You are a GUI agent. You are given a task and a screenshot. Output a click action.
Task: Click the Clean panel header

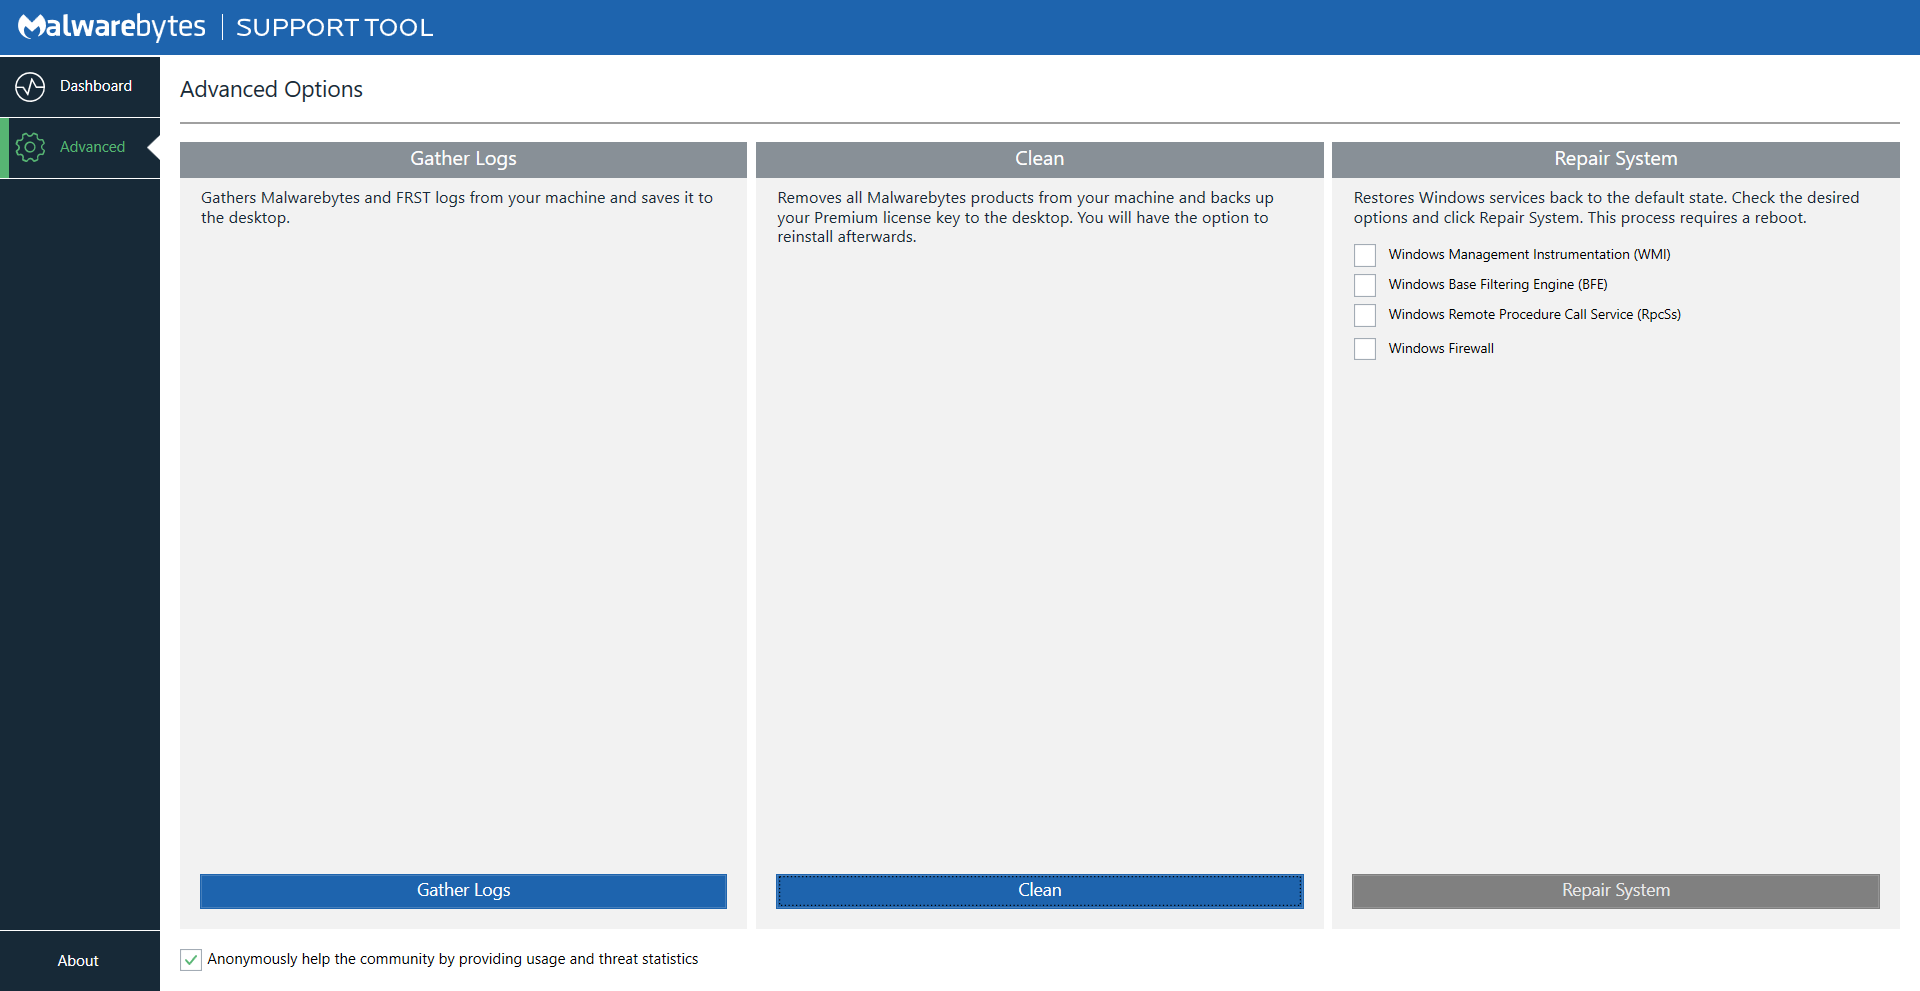click(1040, 159)
